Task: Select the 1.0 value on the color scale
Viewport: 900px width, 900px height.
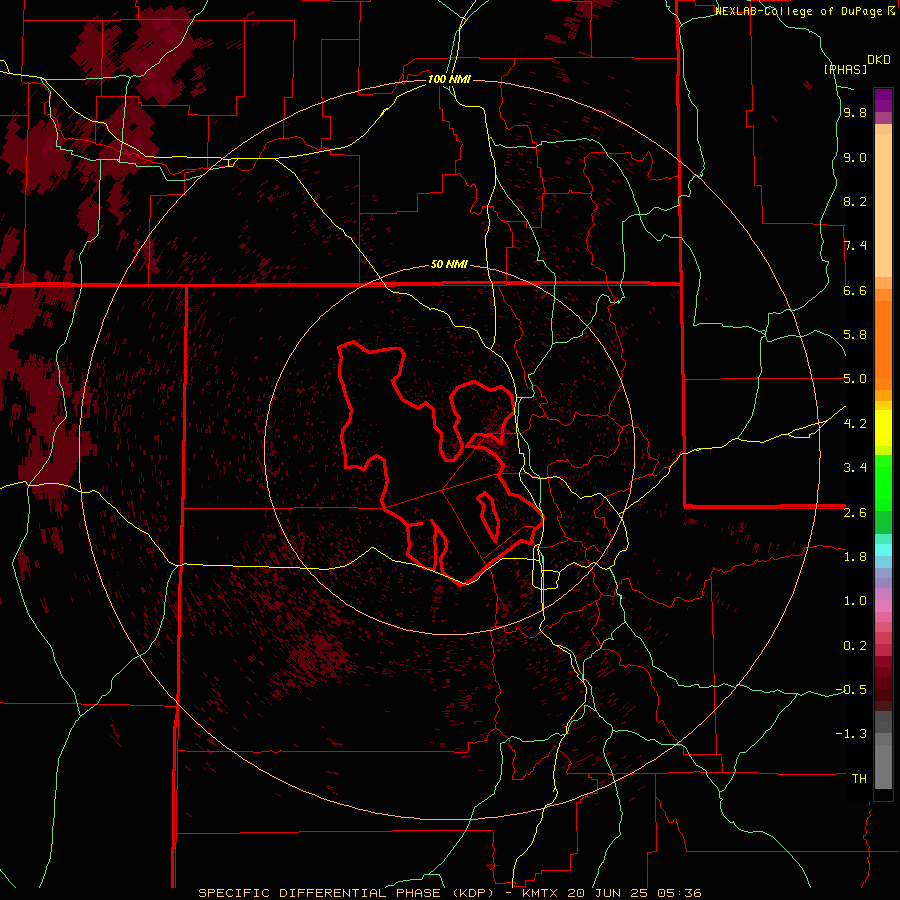Action: 855,600
